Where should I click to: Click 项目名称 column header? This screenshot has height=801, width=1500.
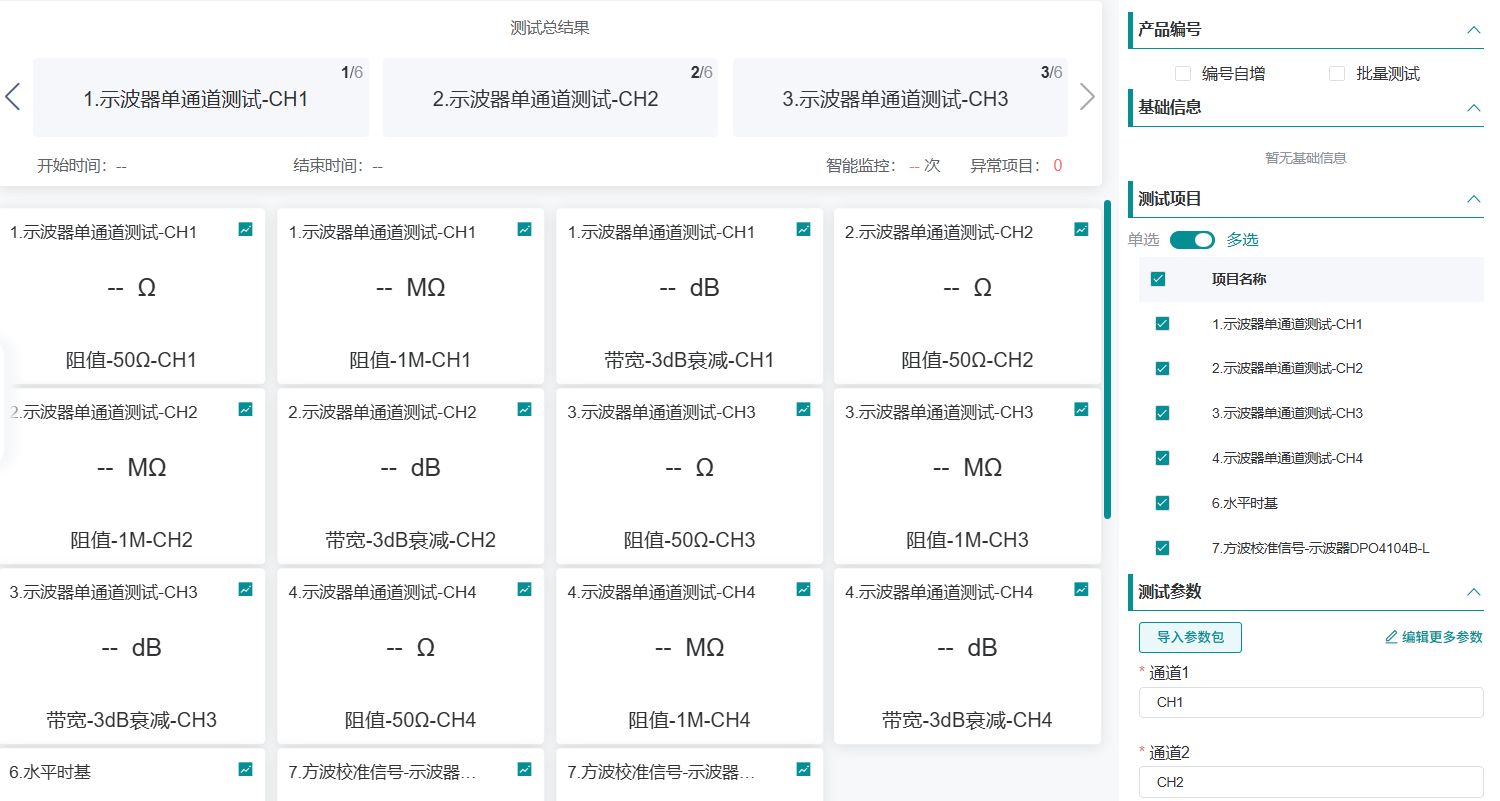1239,280
